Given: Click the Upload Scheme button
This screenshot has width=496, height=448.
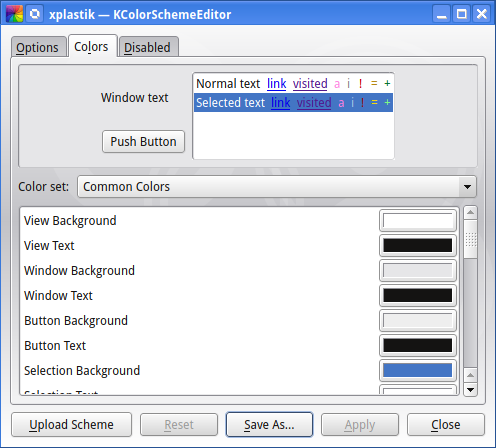Looking at the screenshot, I should [72, 425].
